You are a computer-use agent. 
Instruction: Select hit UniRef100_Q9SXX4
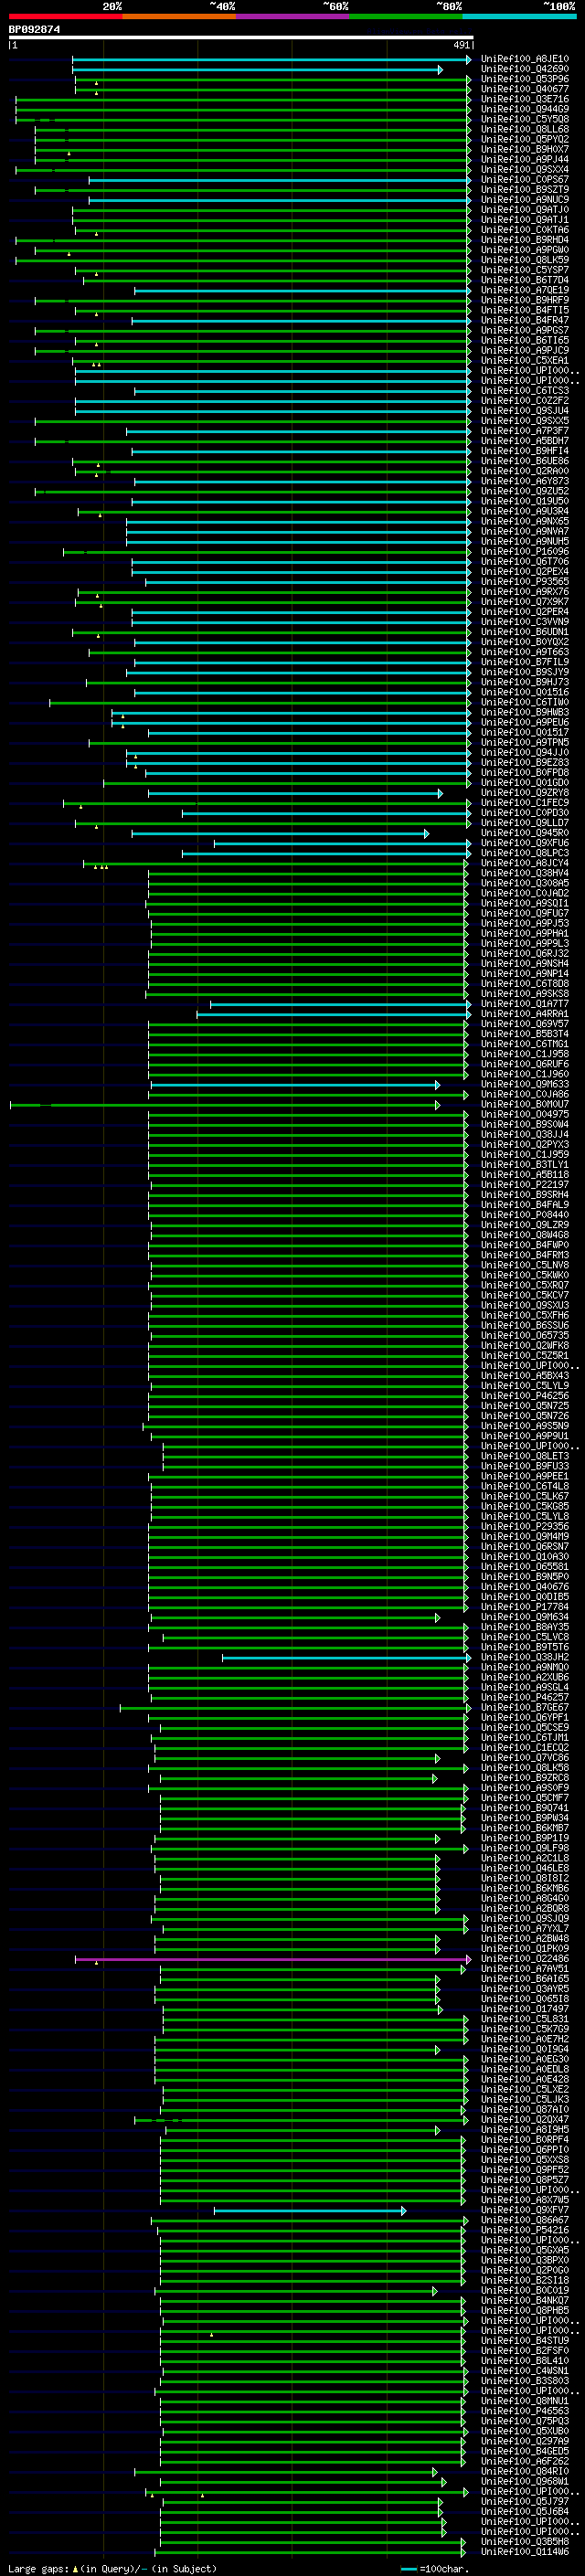(525, 169)
